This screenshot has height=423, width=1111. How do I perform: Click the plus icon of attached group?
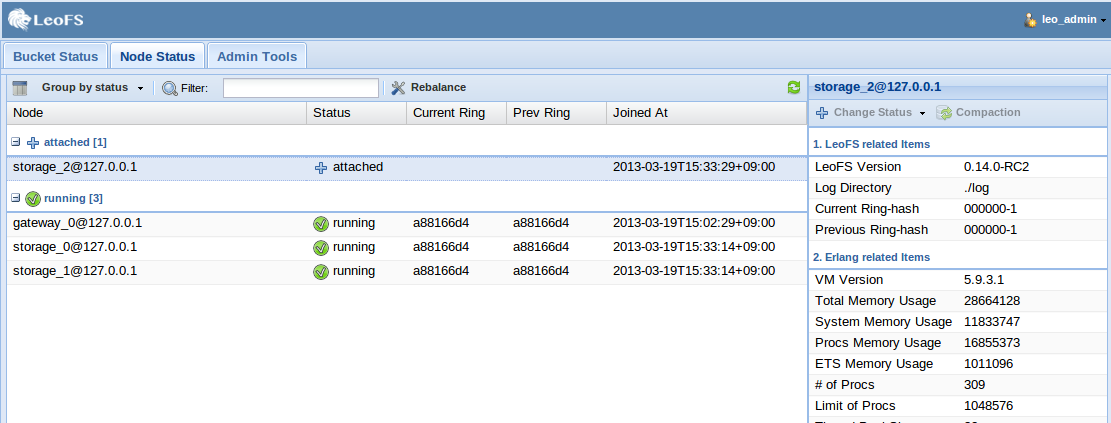(33, 142)
